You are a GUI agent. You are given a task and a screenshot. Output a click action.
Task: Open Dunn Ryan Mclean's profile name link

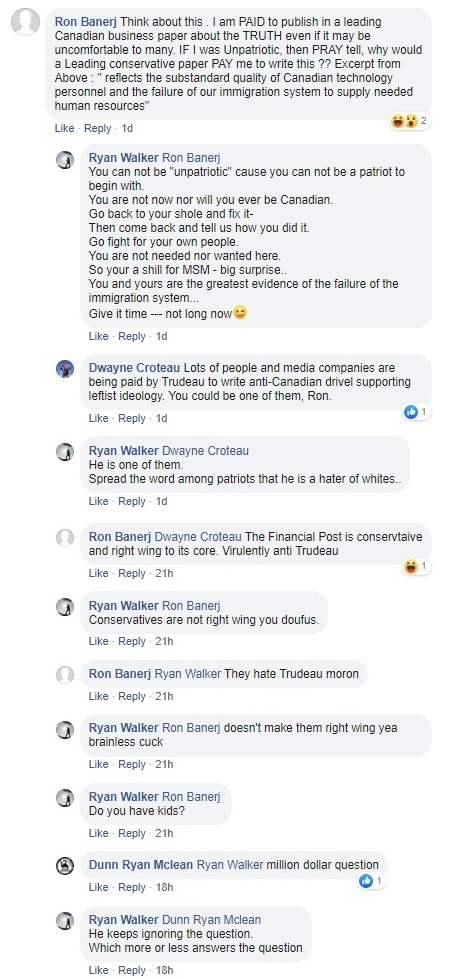pyautogui.click(x=142, y=865)
